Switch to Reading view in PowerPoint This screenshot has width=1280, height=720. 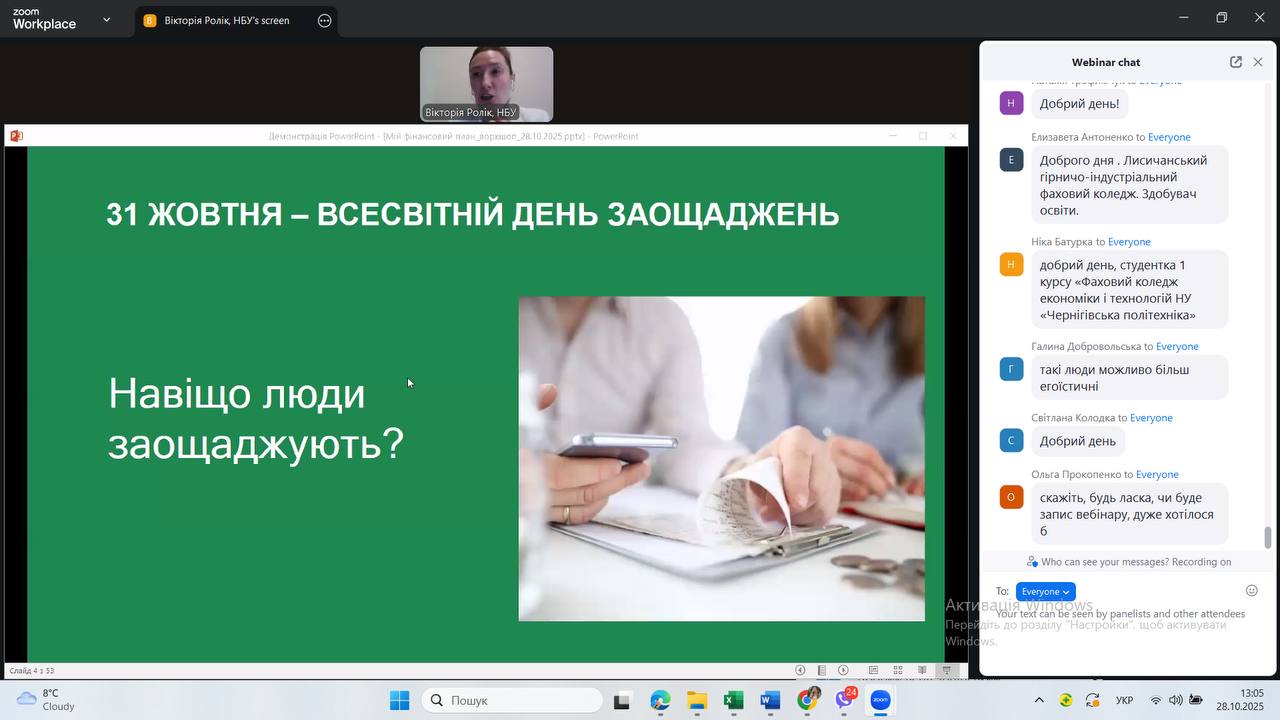coord(922,670)
